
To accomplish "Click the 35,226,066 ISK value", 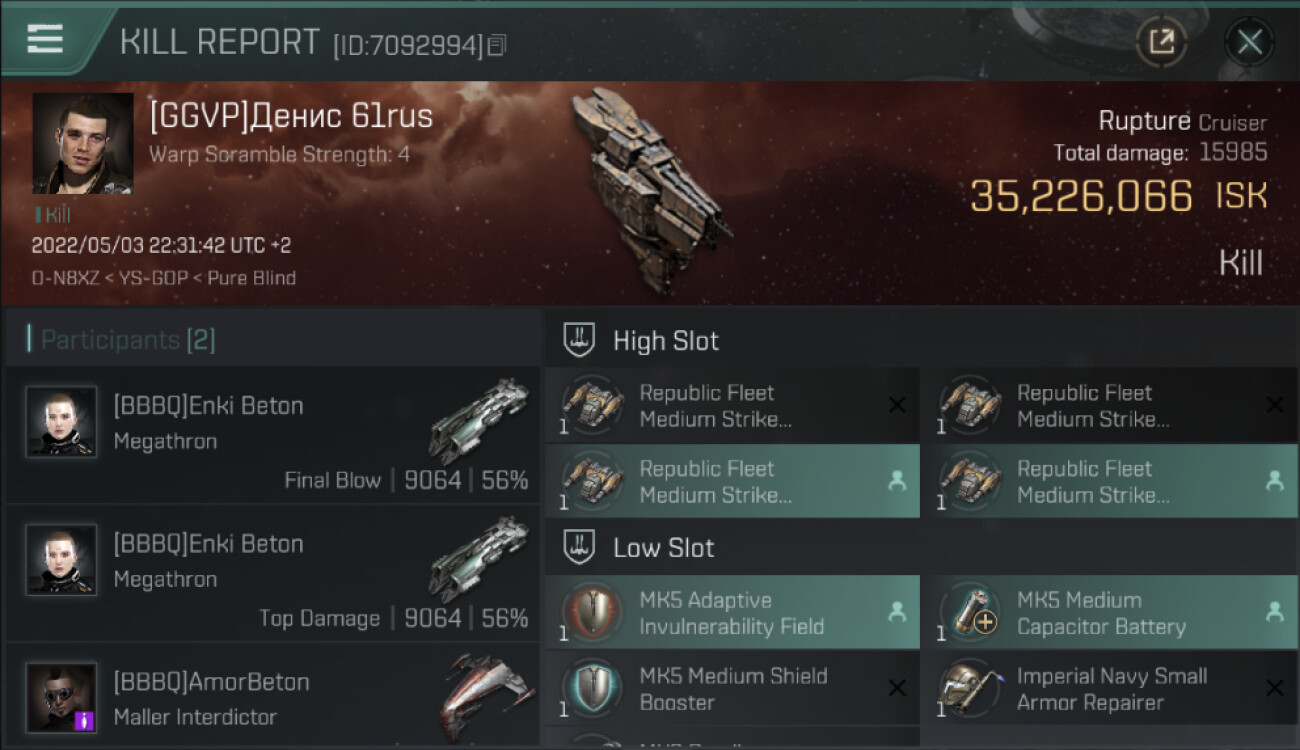I will click(x=1118, y=197).
